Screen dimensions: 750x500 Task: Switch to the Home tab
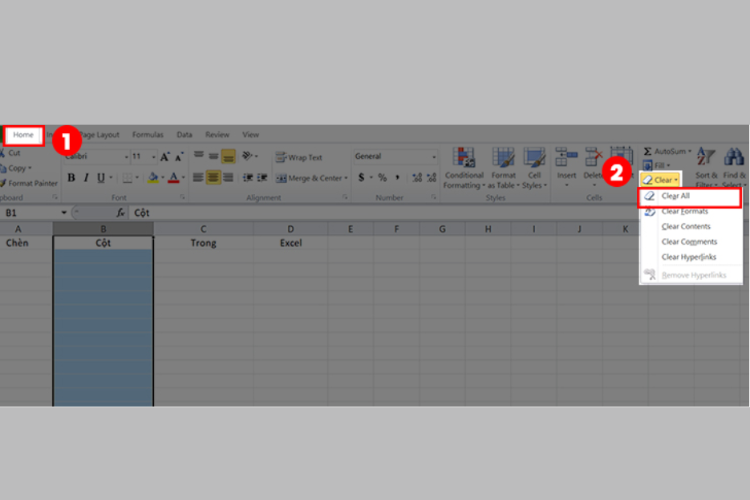click(x=23, y=135)
